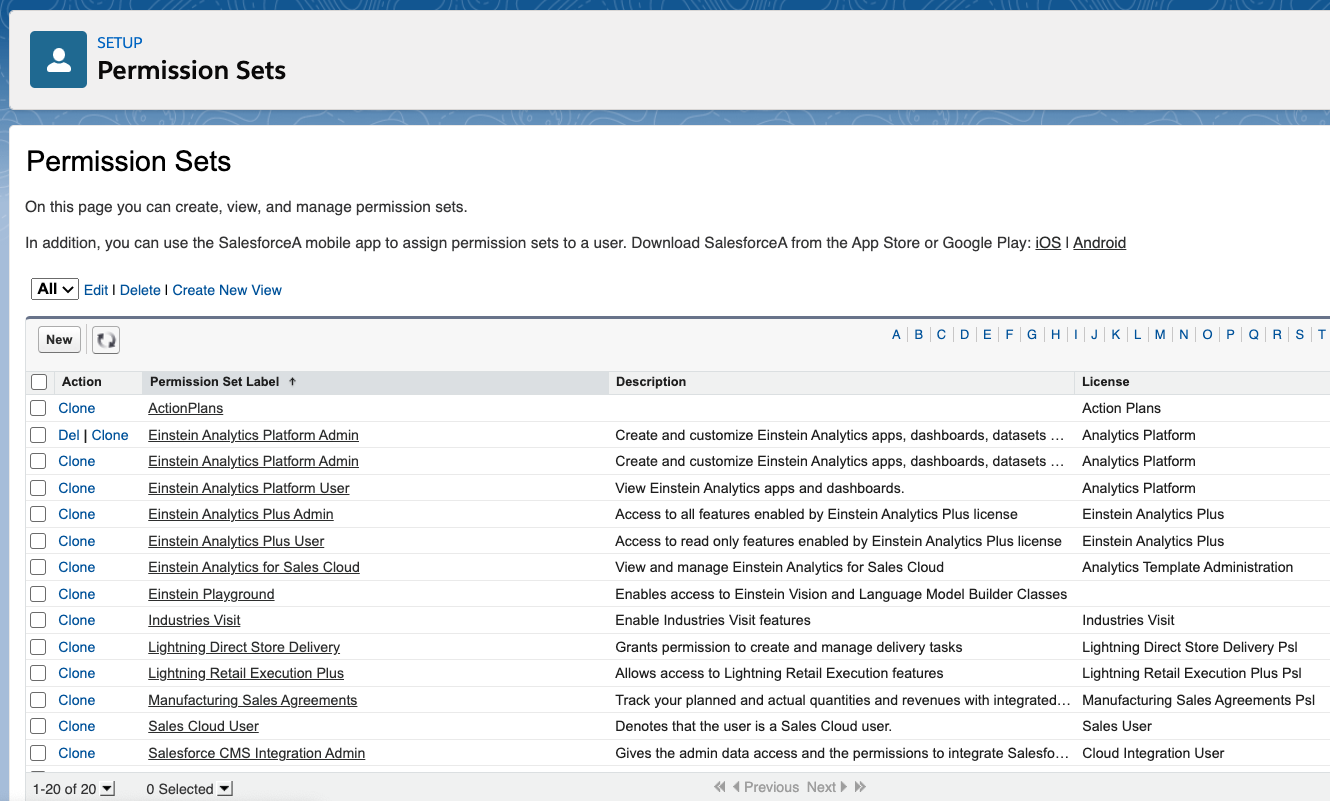Clone the Einstein Playground permission set
The image size is (1330, 801).
[77, 594]
